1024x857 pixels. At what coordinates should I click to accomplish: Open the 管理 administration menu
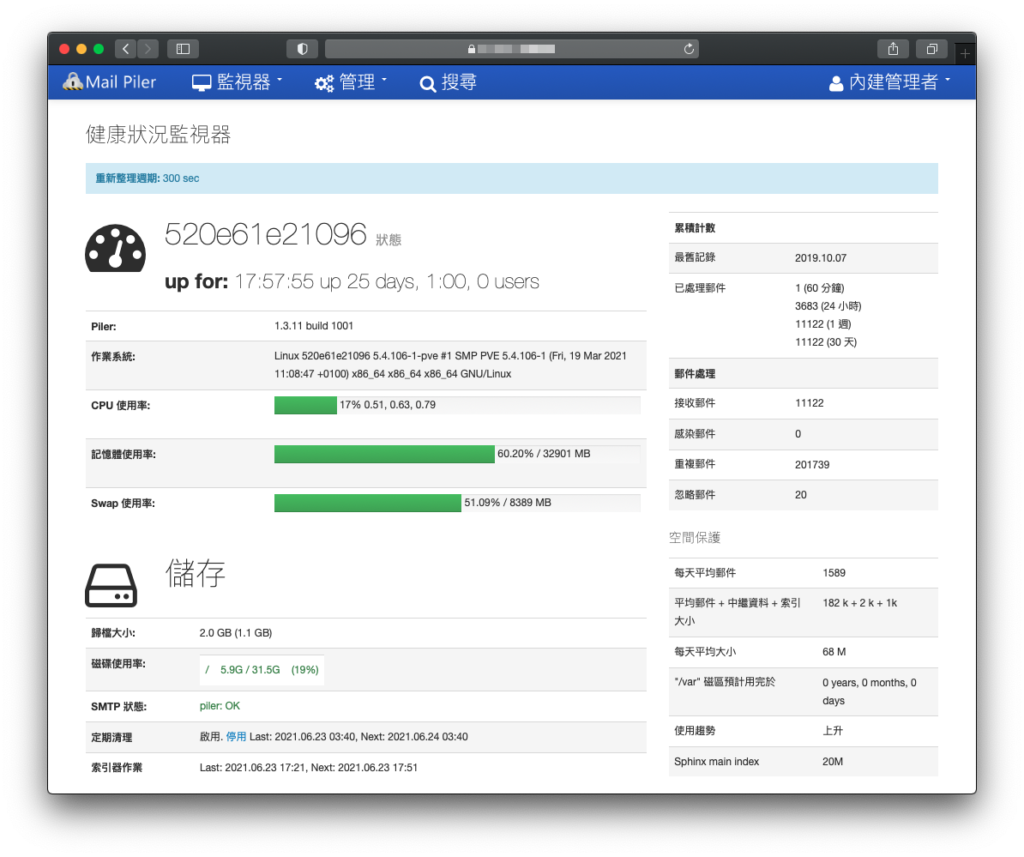351,82
